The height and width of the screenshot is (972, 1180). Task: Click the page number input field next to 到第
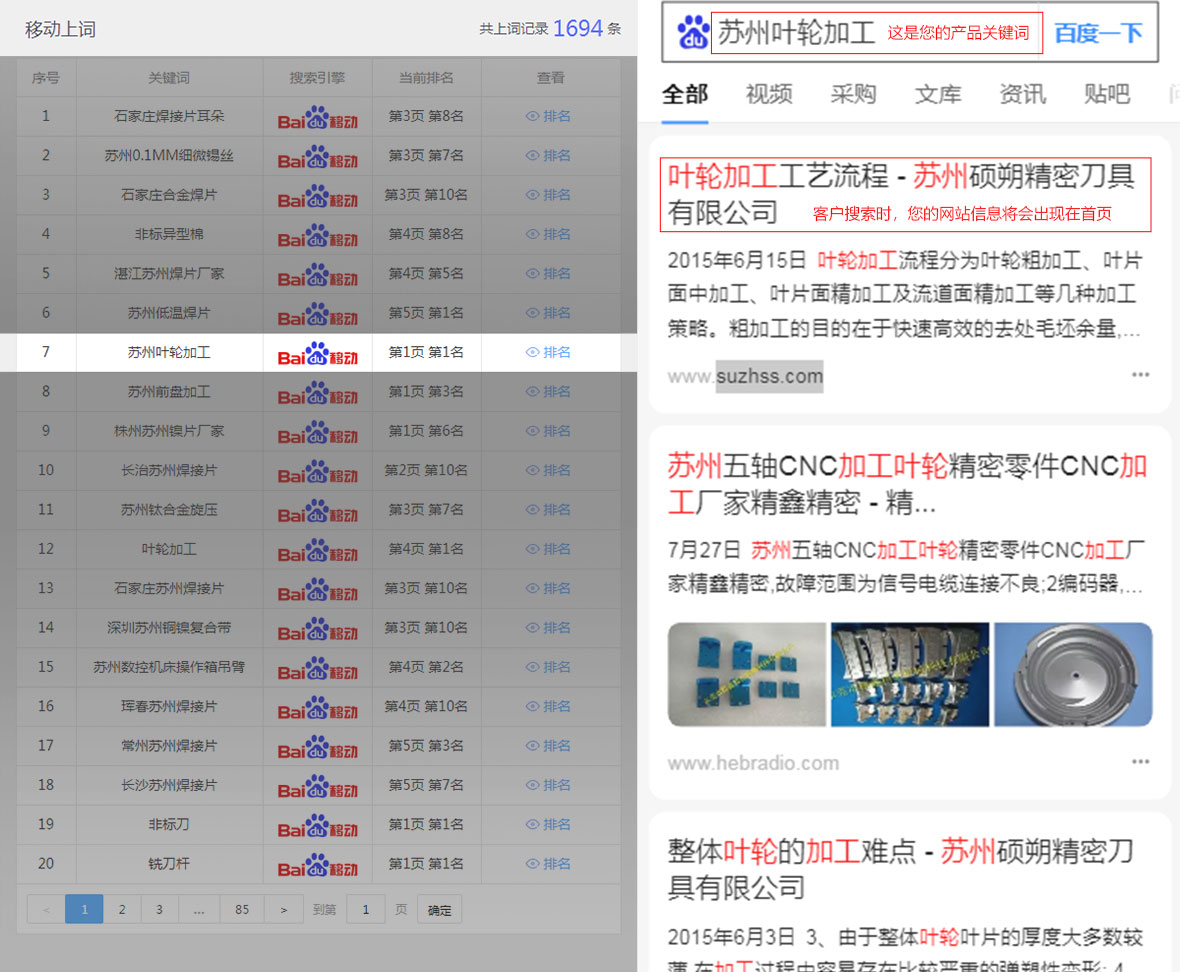pos(366,909)
